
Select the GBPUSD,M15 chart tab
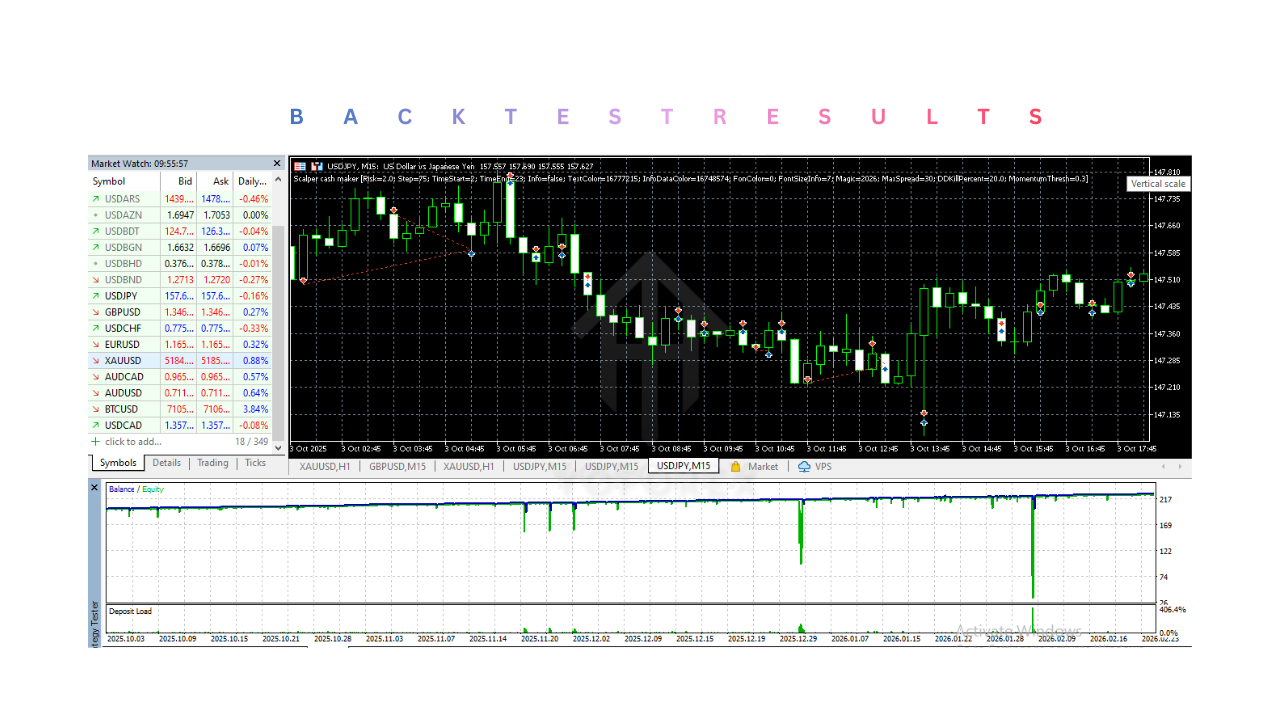coord(397,466)
